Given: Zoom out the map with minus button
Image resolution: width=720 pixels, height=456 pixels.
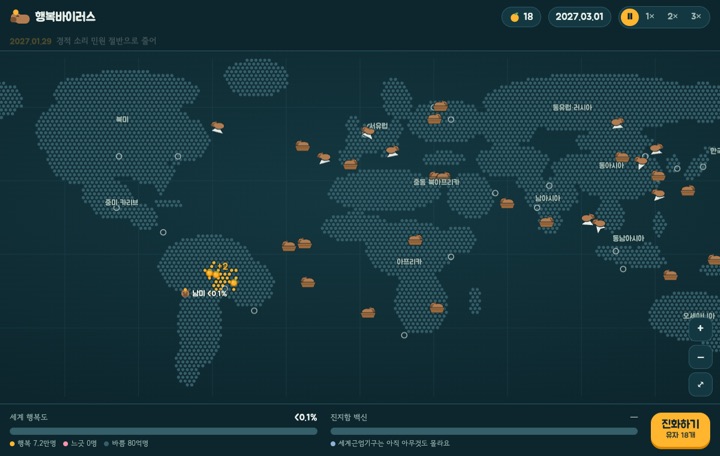Looking at the screenshot, I should (700, 357).
